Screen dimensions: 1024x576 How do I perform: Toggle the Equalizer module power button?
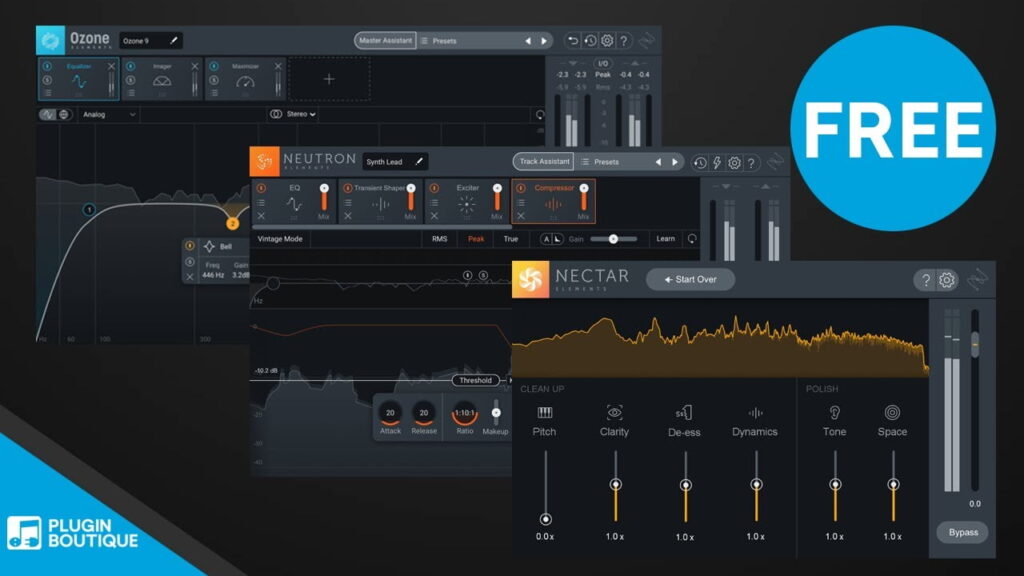47,66
